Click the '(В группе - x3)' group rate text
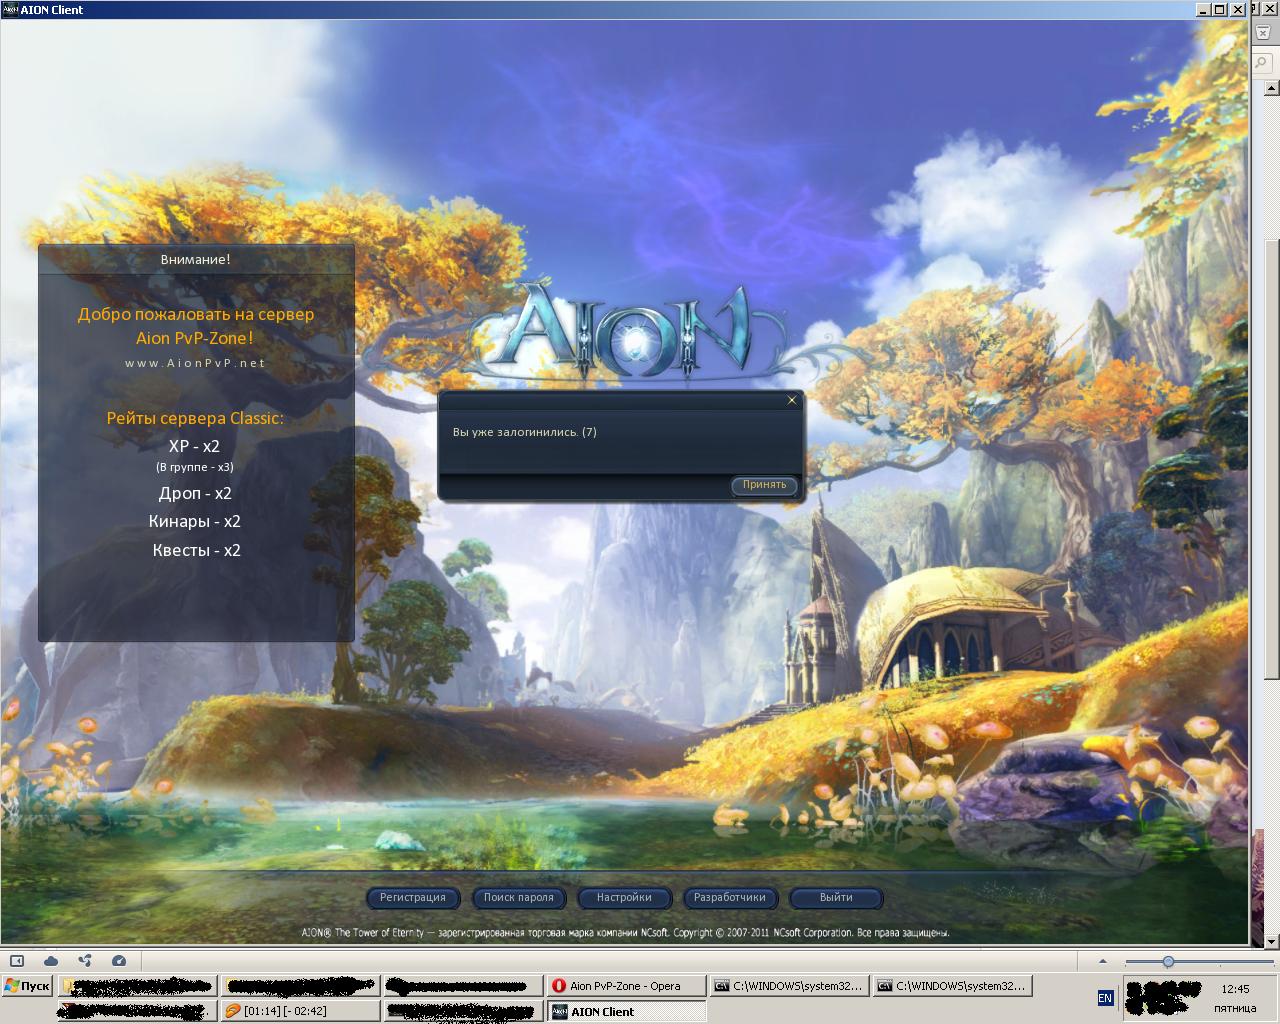The image size is (1280, 1024). coord(195,467)
